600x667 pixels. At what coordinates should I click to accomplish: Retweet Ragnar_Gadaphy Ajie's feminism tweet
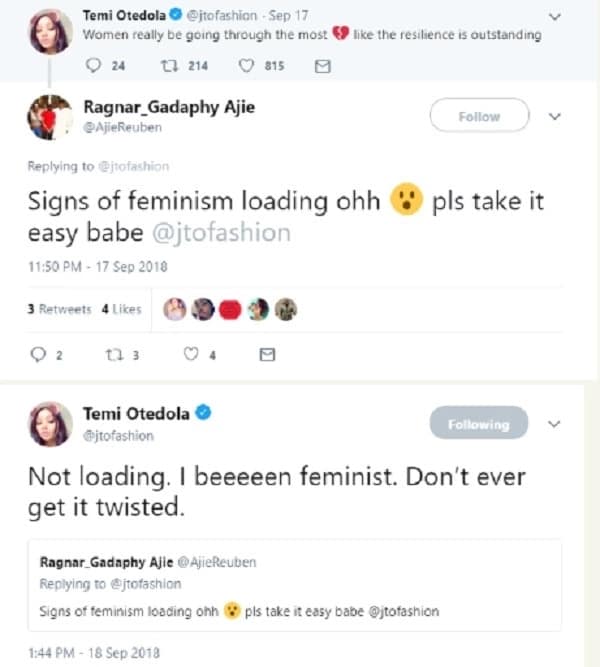(111, 354)
